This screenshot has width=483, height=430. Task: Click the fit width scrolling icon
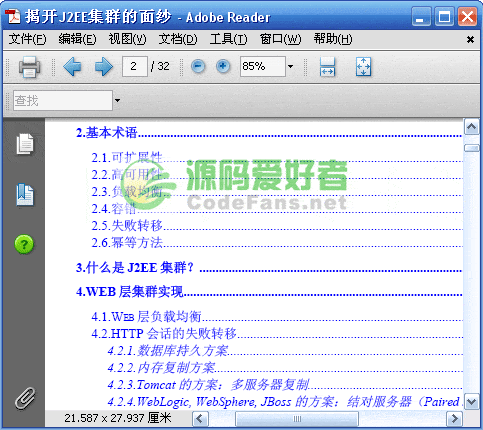tap(327, 67)
